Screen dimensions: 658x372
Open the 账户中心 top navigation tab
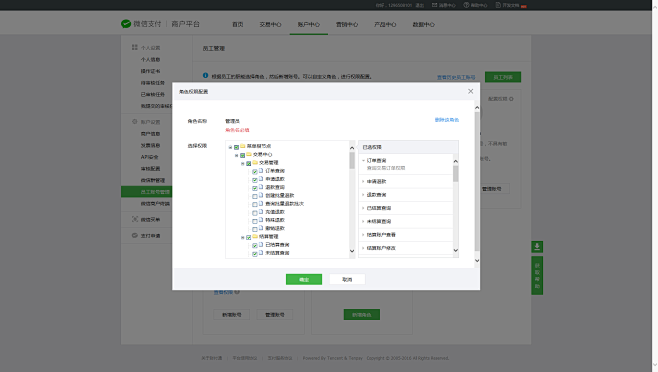308,24
